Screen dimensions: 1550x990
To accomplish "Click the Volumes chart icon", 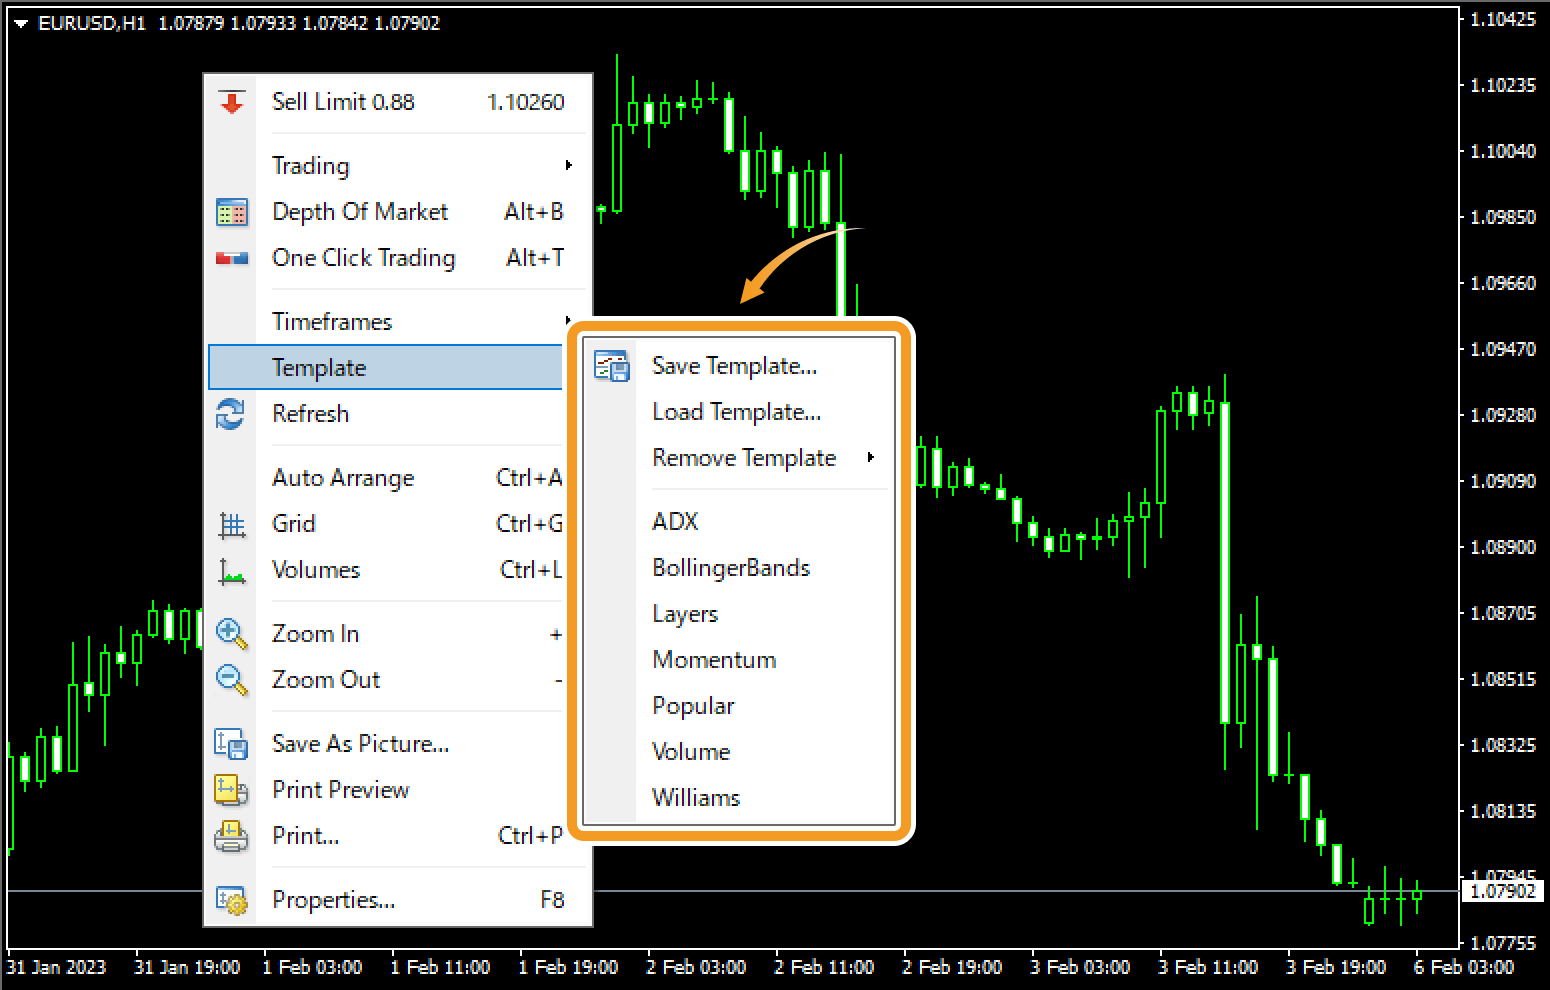I will pyautogui.click(x=232, y=571).
